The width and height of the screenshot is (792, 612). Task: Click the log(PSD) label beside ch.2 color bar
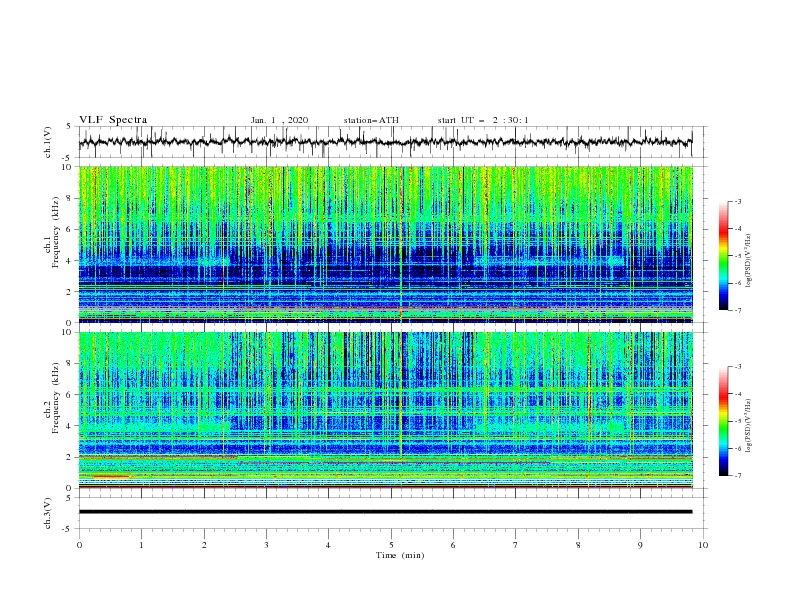tap(748, 426)
